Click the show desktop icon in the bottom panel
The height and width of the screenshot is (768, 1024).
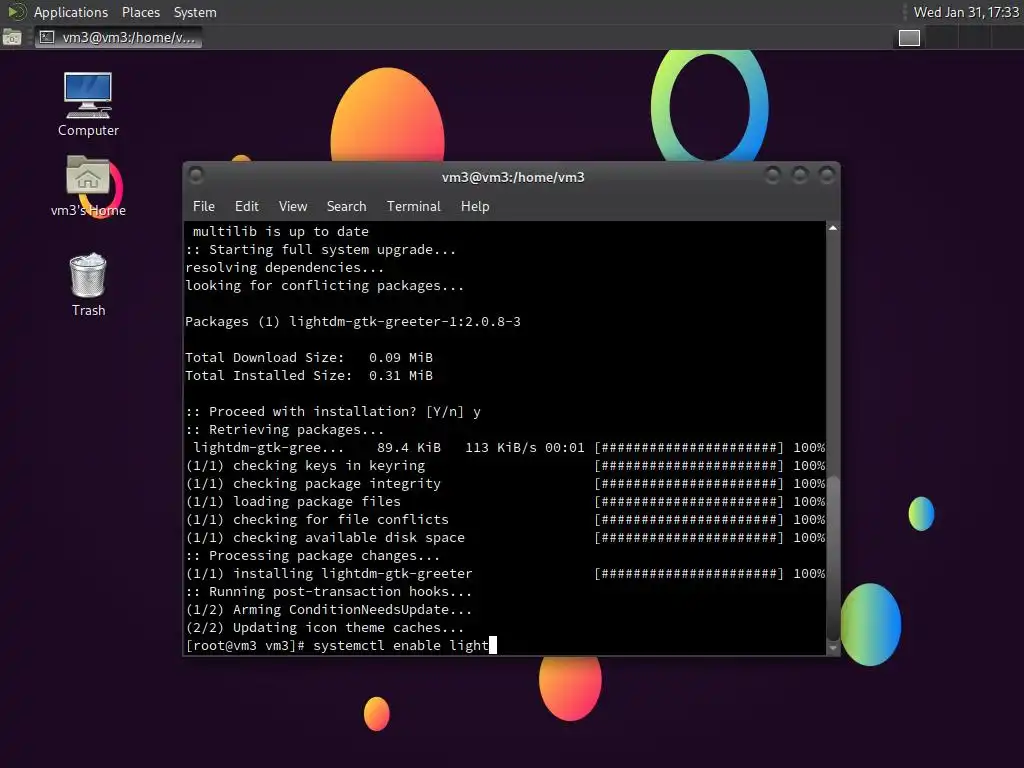[12, 37]
